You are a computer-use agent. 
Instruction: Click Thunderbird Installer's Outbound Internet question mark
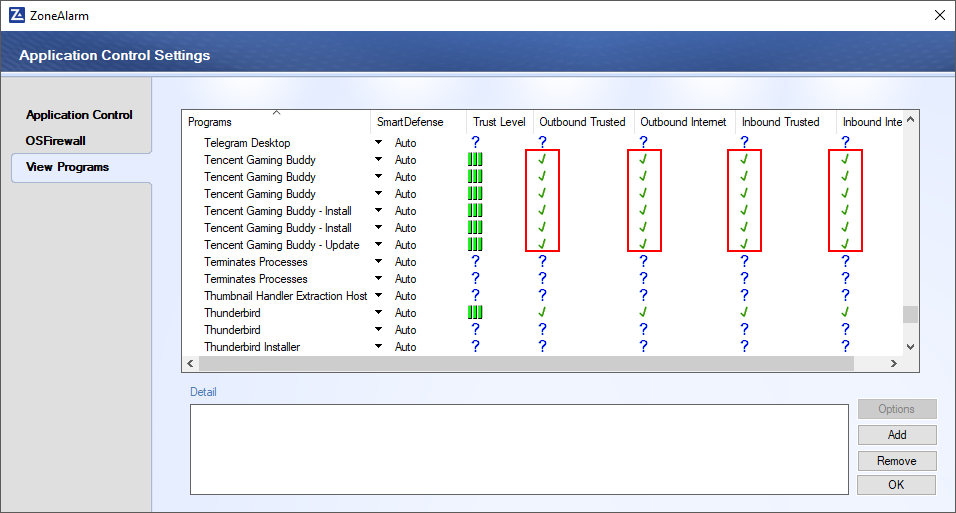(643, 346)
